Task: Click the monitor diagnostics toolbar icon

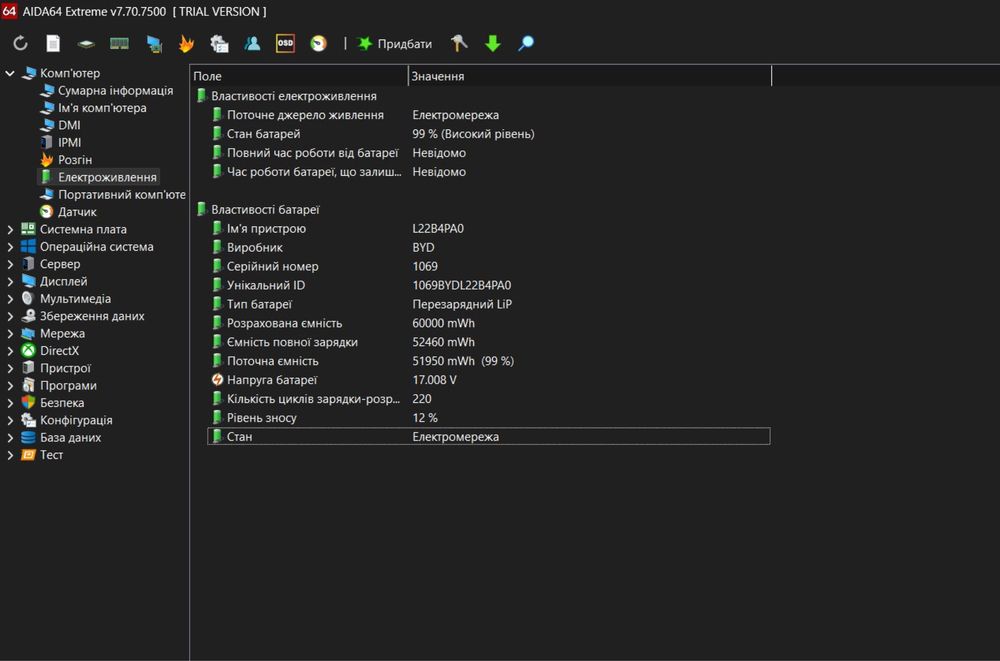Action: (154, 43)
